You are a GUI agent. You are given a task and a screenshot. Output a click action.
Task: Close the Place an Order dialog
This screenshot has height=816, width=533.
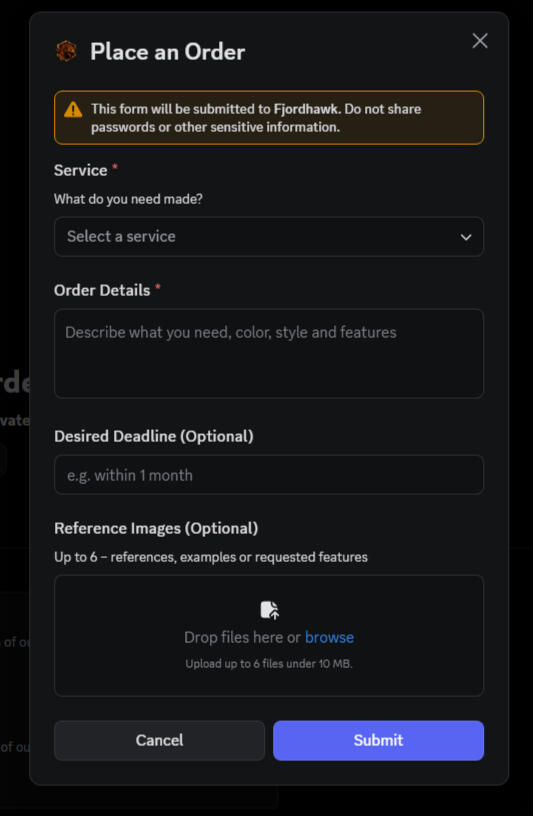[479, 41]
